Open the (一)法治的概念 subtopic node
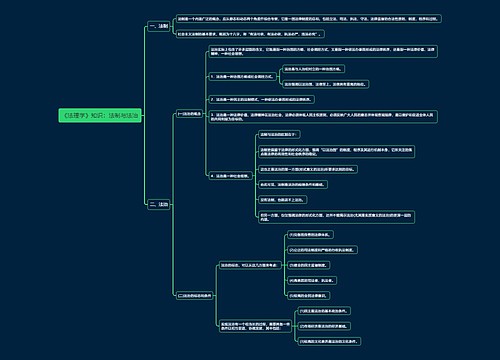The width and height of the screenshot is (500, 360). coord(189,114)
